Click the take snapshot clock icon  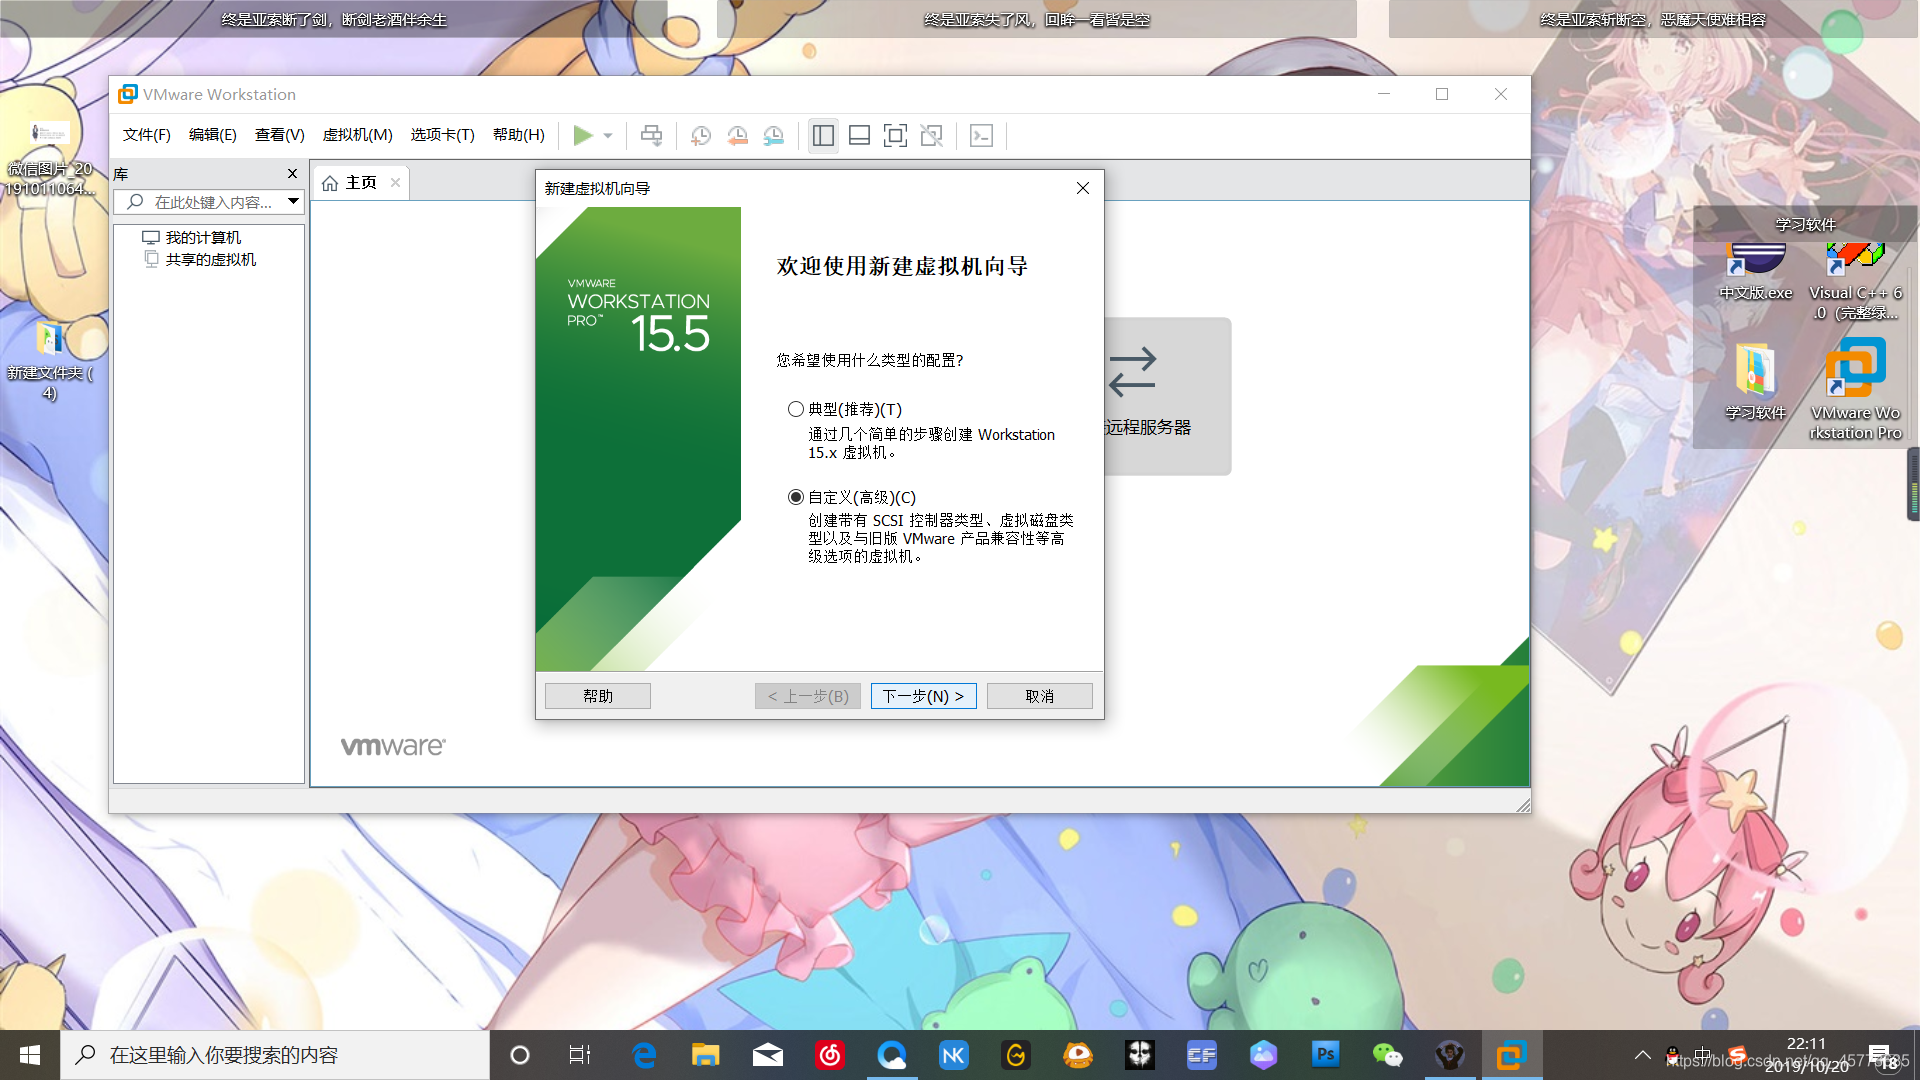[x=701, y=135]
